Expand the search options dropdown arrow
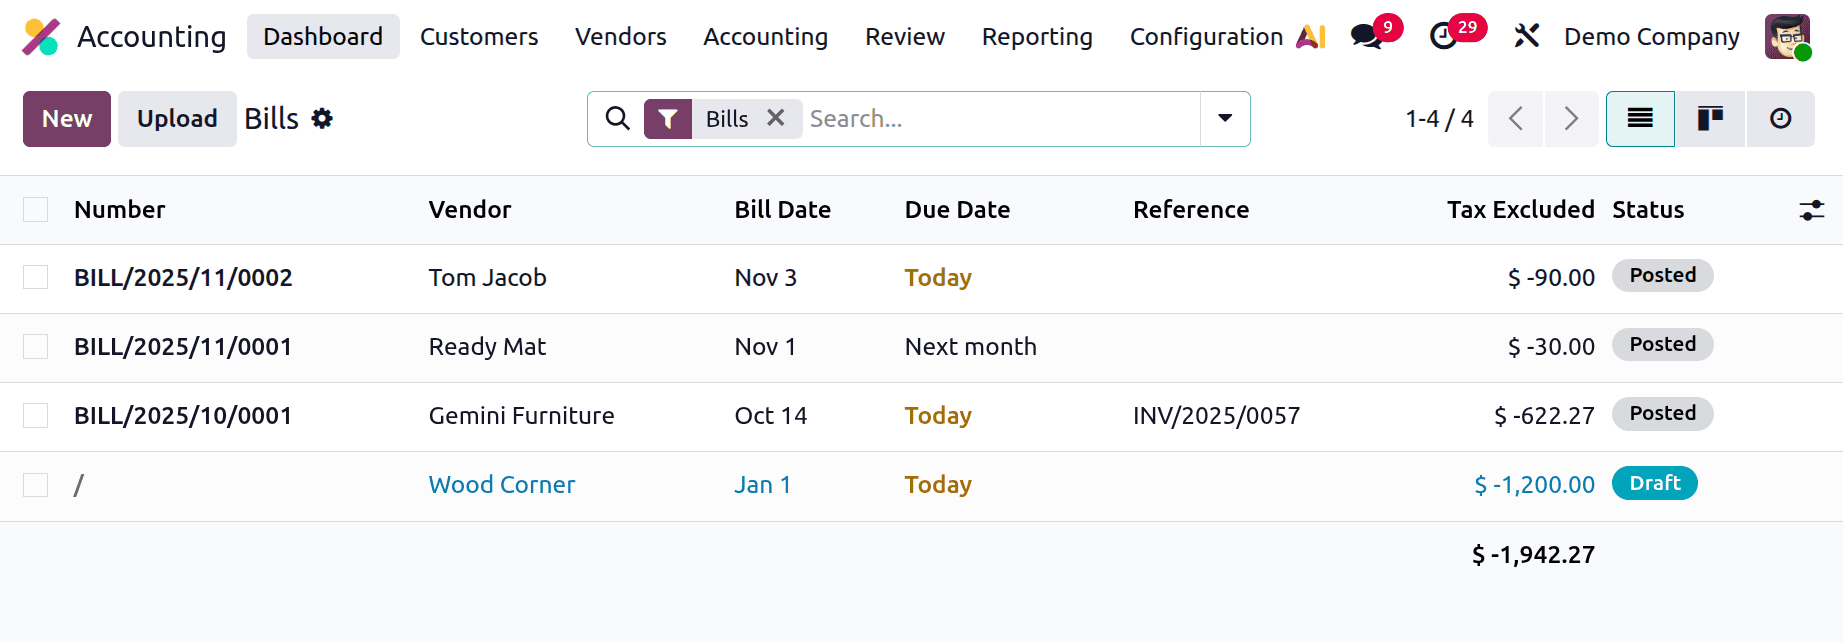The width and height of the screenshot is (1843, 642). pyautogui.click(x=1224, y=118)
